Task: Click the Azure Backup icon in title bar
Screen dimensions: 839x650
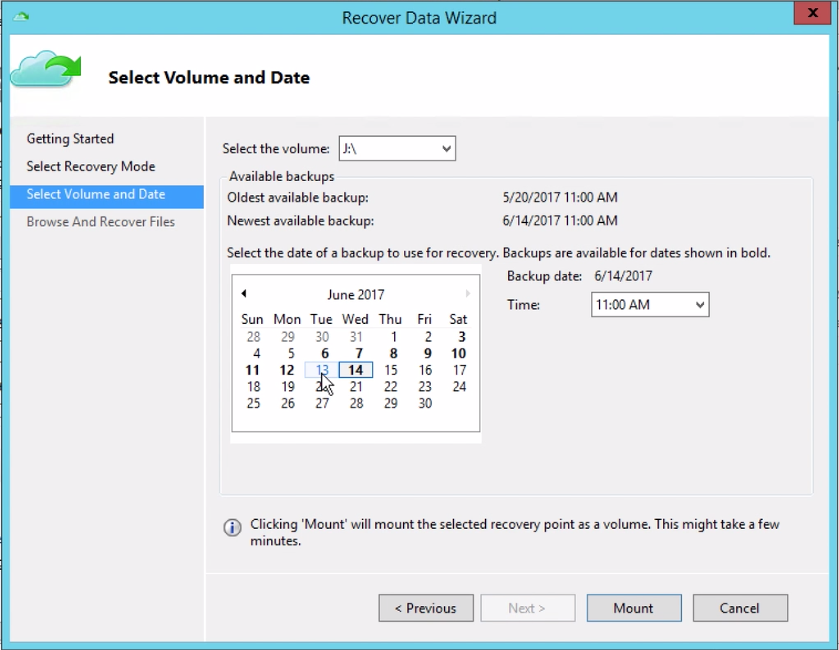Action: click(21, 17)
